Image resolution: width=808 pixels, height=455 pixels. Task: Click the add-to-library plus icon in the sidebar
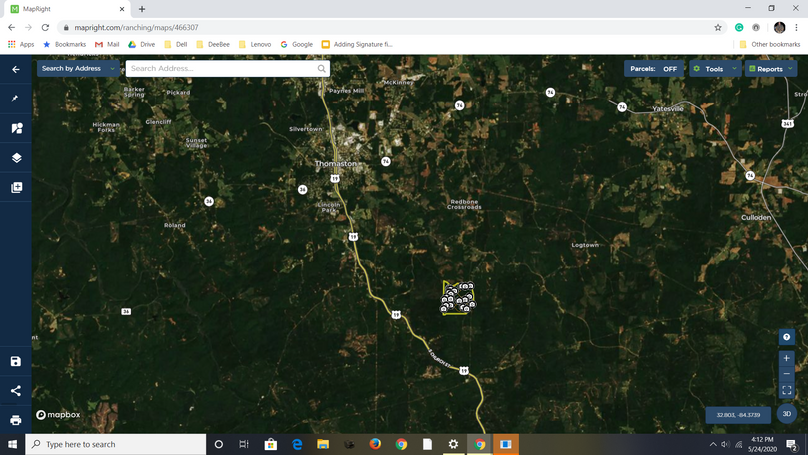pyautogui.click(x=16, y=187)
